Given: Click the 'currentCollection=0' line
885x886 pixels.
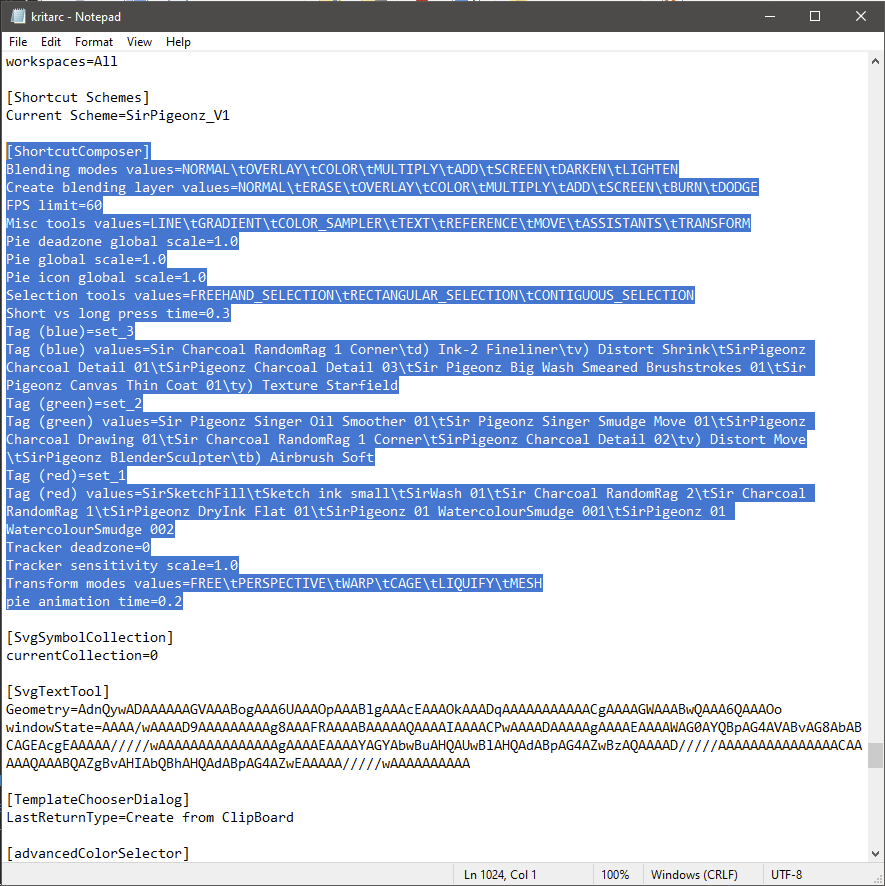Looking at the screenshot, I should click(82, 655).
